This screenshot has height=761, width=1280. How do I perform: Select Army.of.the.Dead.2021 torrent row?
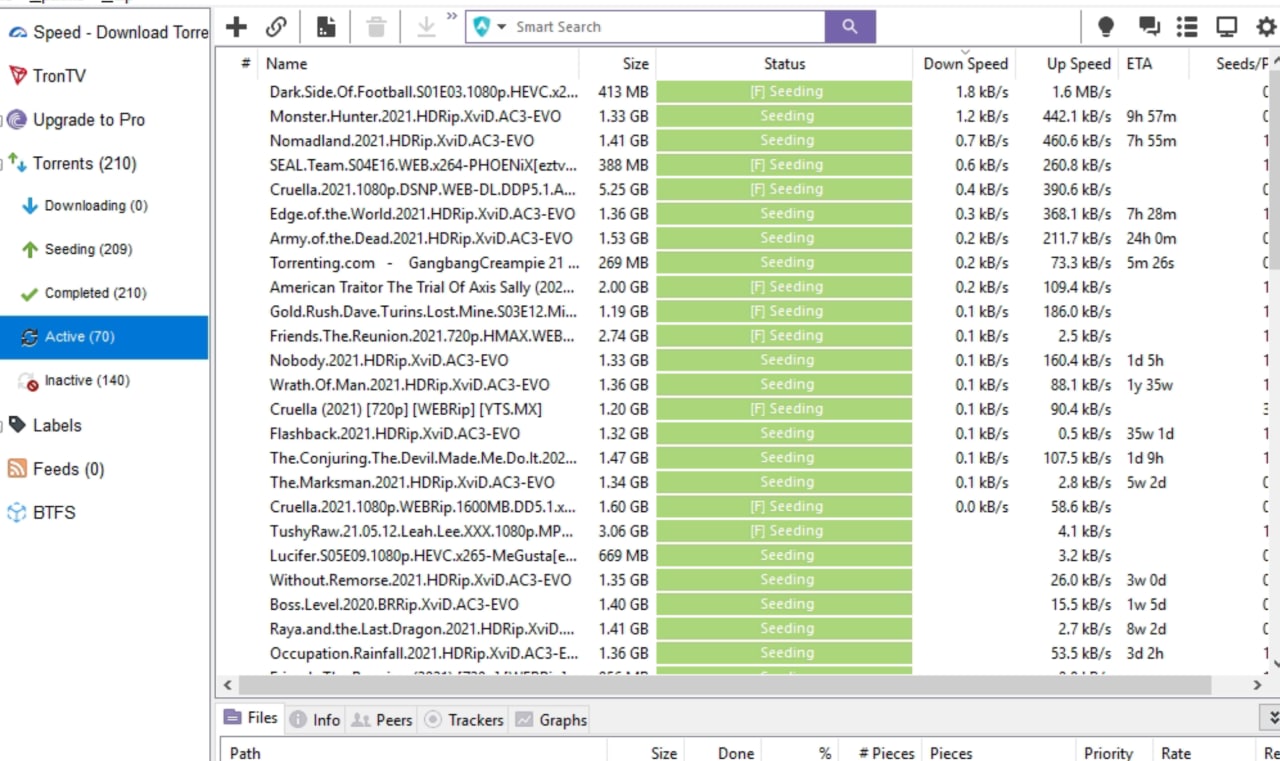(x=743, y=238)
